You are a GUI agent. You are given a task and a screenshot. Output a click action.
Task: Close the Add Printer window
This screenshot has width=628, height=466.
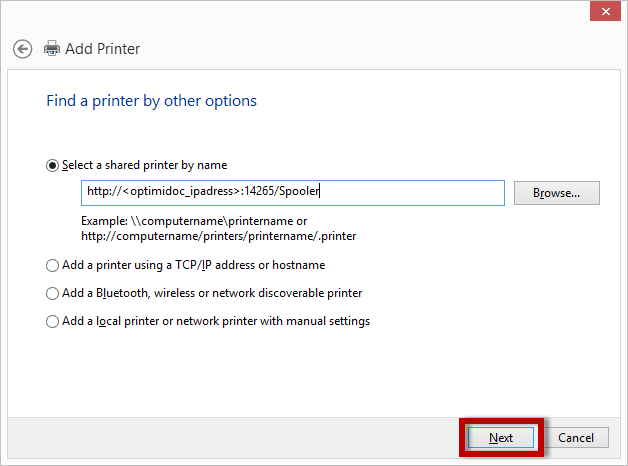click(x=603, y=10)
